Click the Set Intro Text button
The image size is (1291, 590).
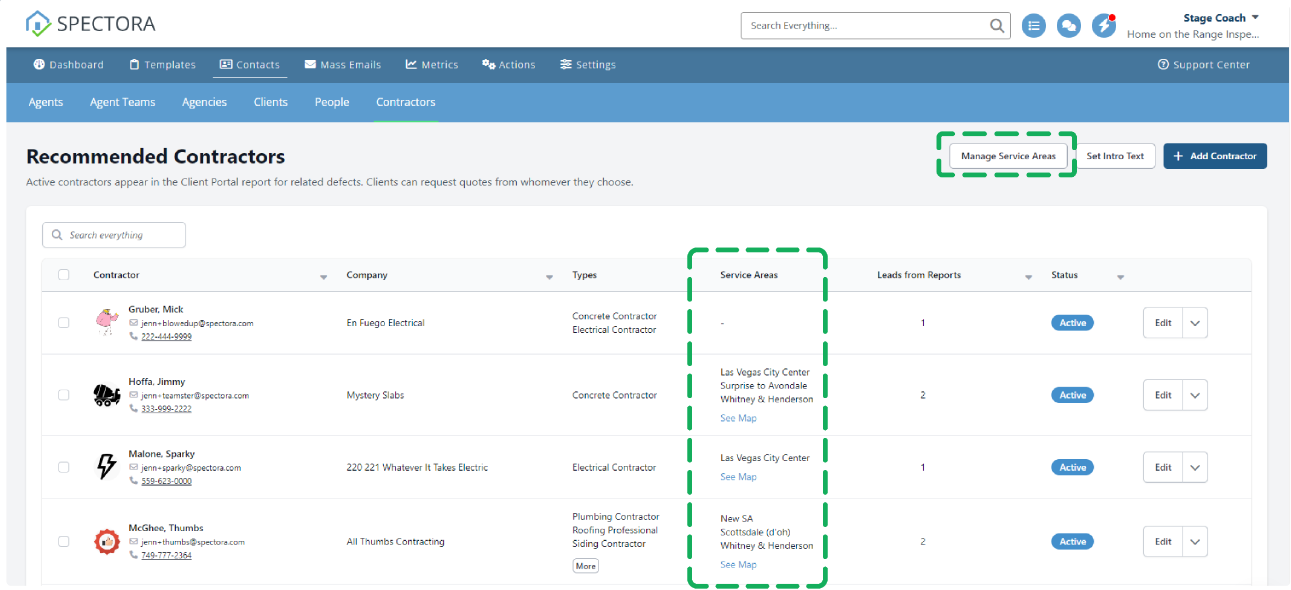click(x=1115, y=156)
